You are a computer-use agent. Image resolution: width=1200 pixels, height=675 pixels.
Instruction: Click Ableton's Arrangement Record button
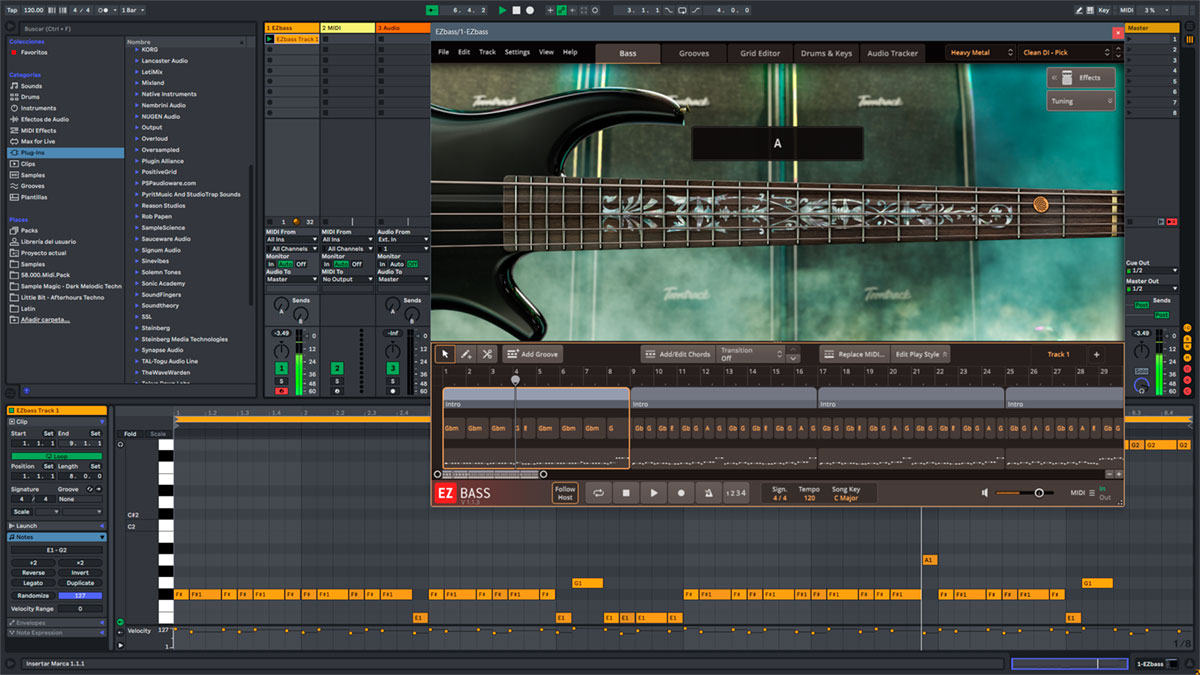click(530, 10)
